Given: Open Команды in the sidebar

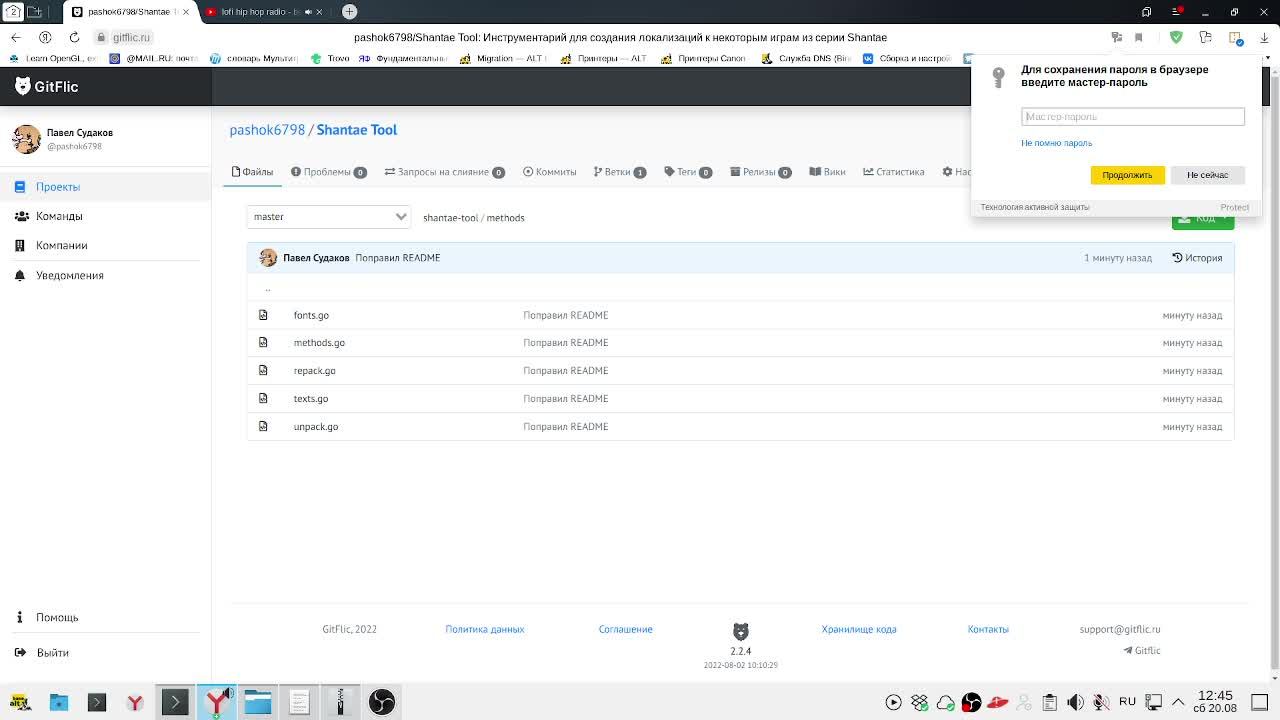Looking at the screenshot, I should click(x=59, y=216).
